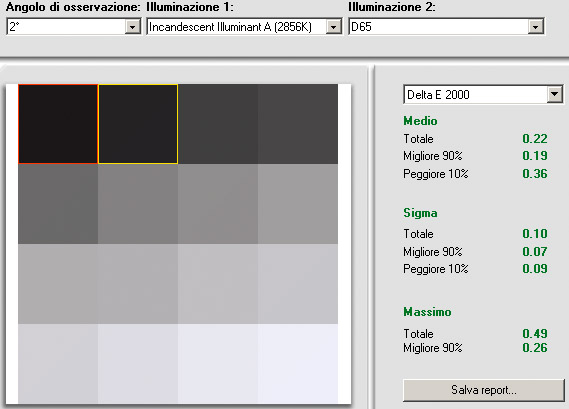Select the red-outlined black patch
Image resolution: width=569 pixels, height=409 pixels.
[58, 124]
